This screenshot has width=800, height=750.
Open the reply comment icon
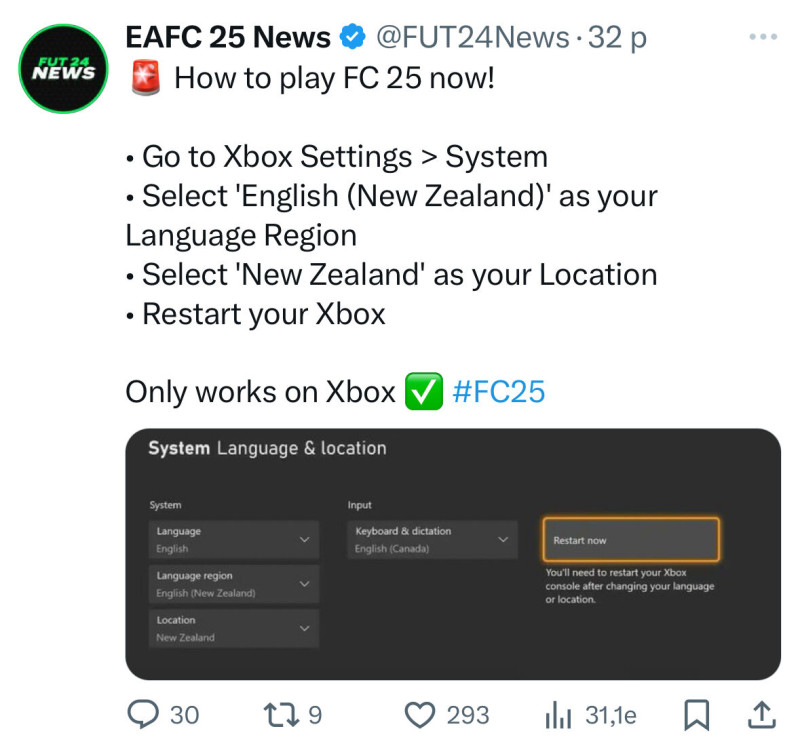(x=143, y=714)
